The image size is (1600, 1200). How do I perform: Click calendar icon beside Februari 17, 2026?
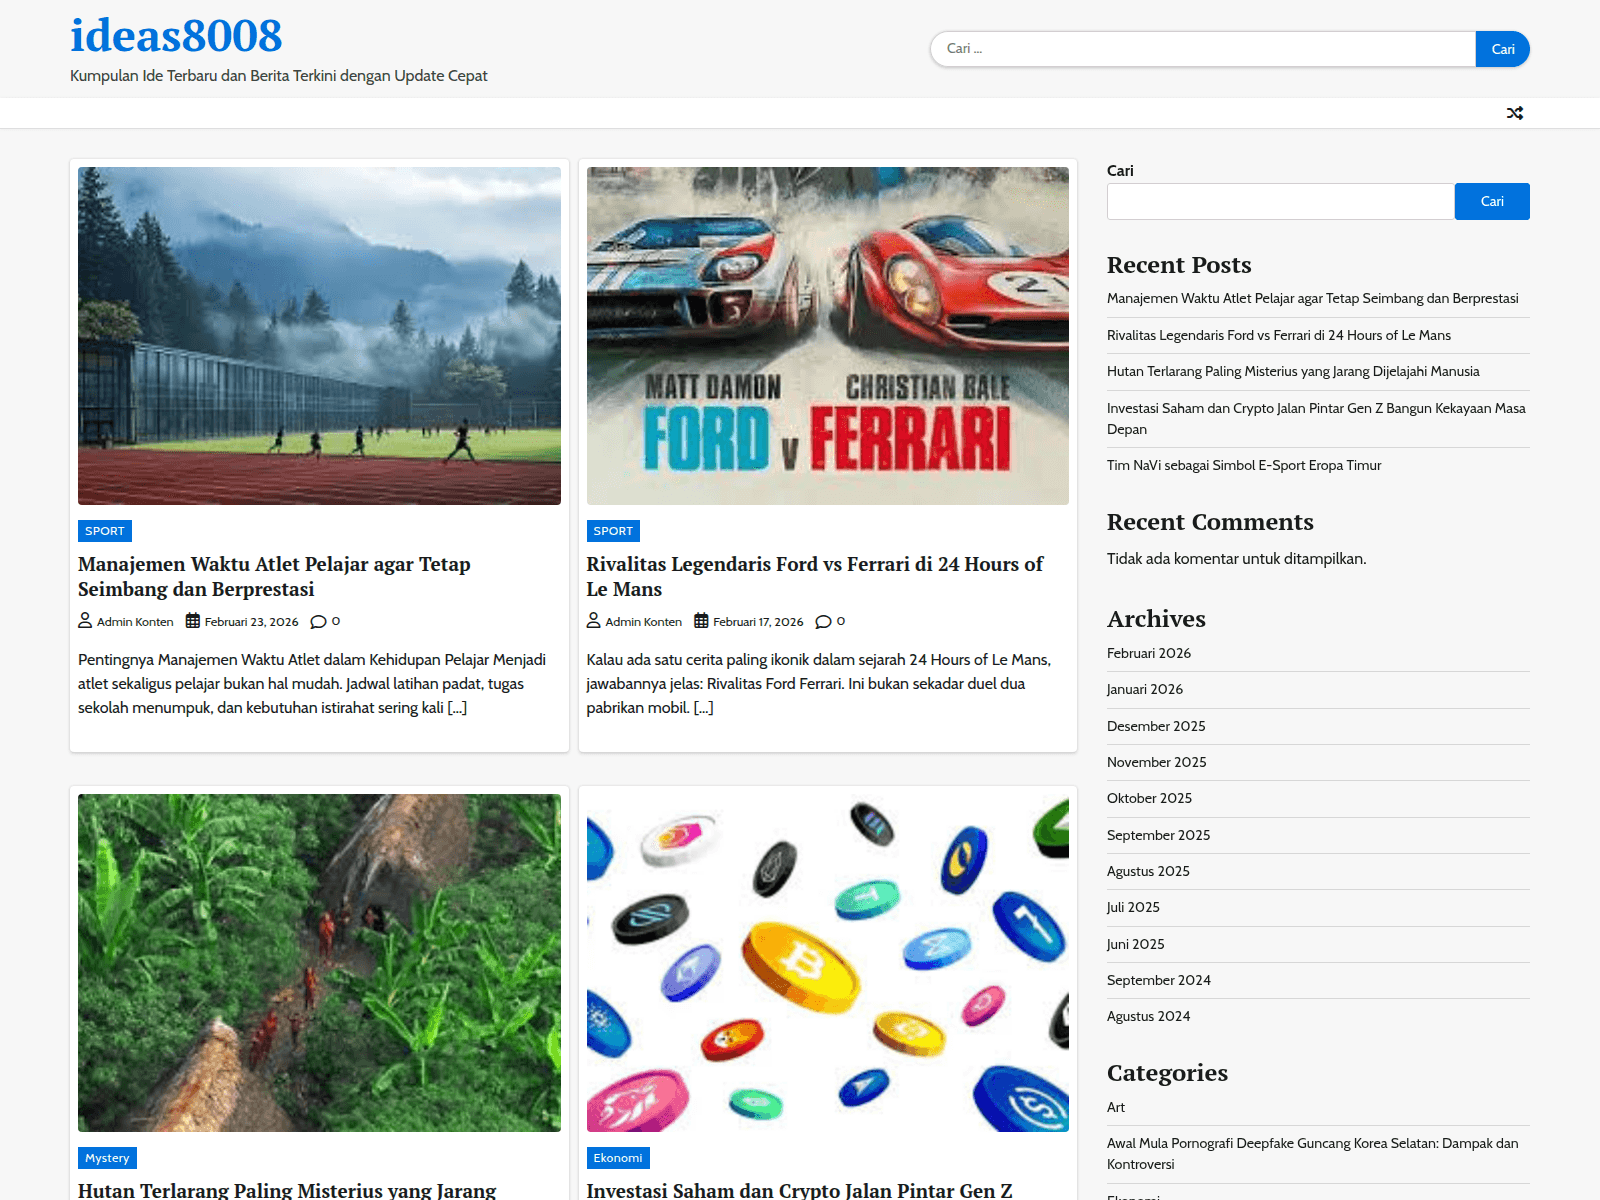point(701,621)
